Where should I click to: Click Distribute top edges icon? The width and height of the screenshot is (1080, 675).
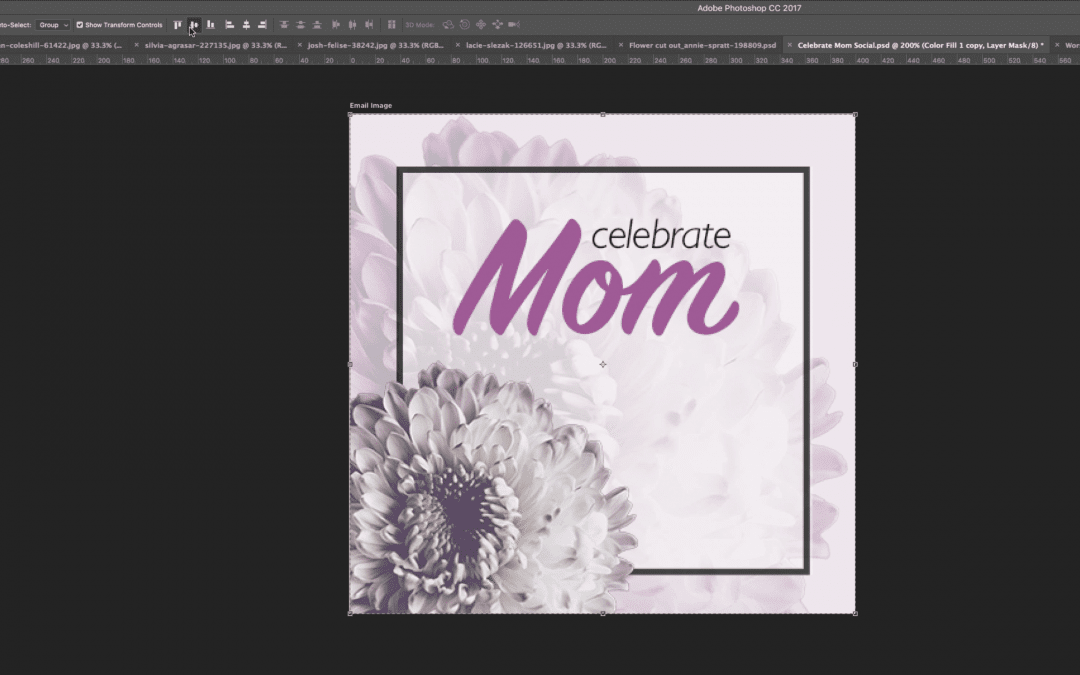[x=284, y=25]
